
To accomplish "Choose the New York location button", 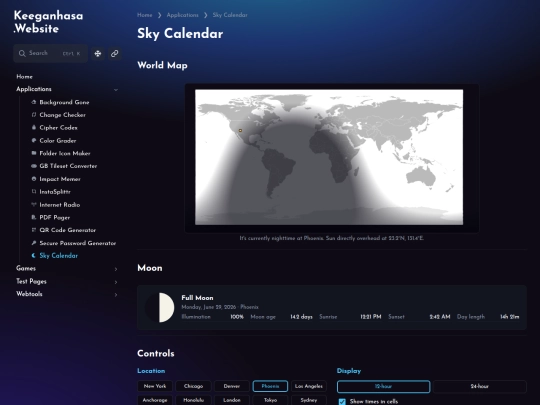I will click(x=155, y=386).
